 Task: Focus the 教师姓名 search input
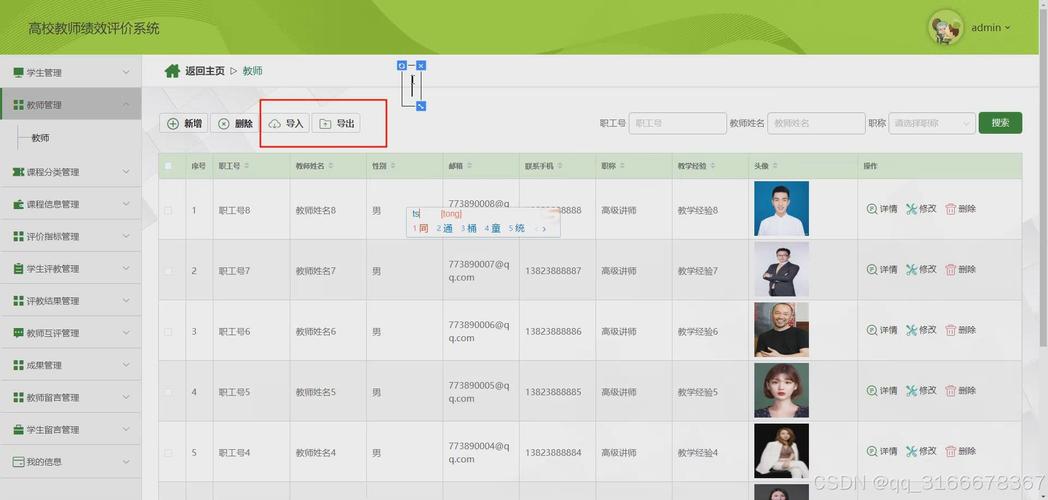816,123
